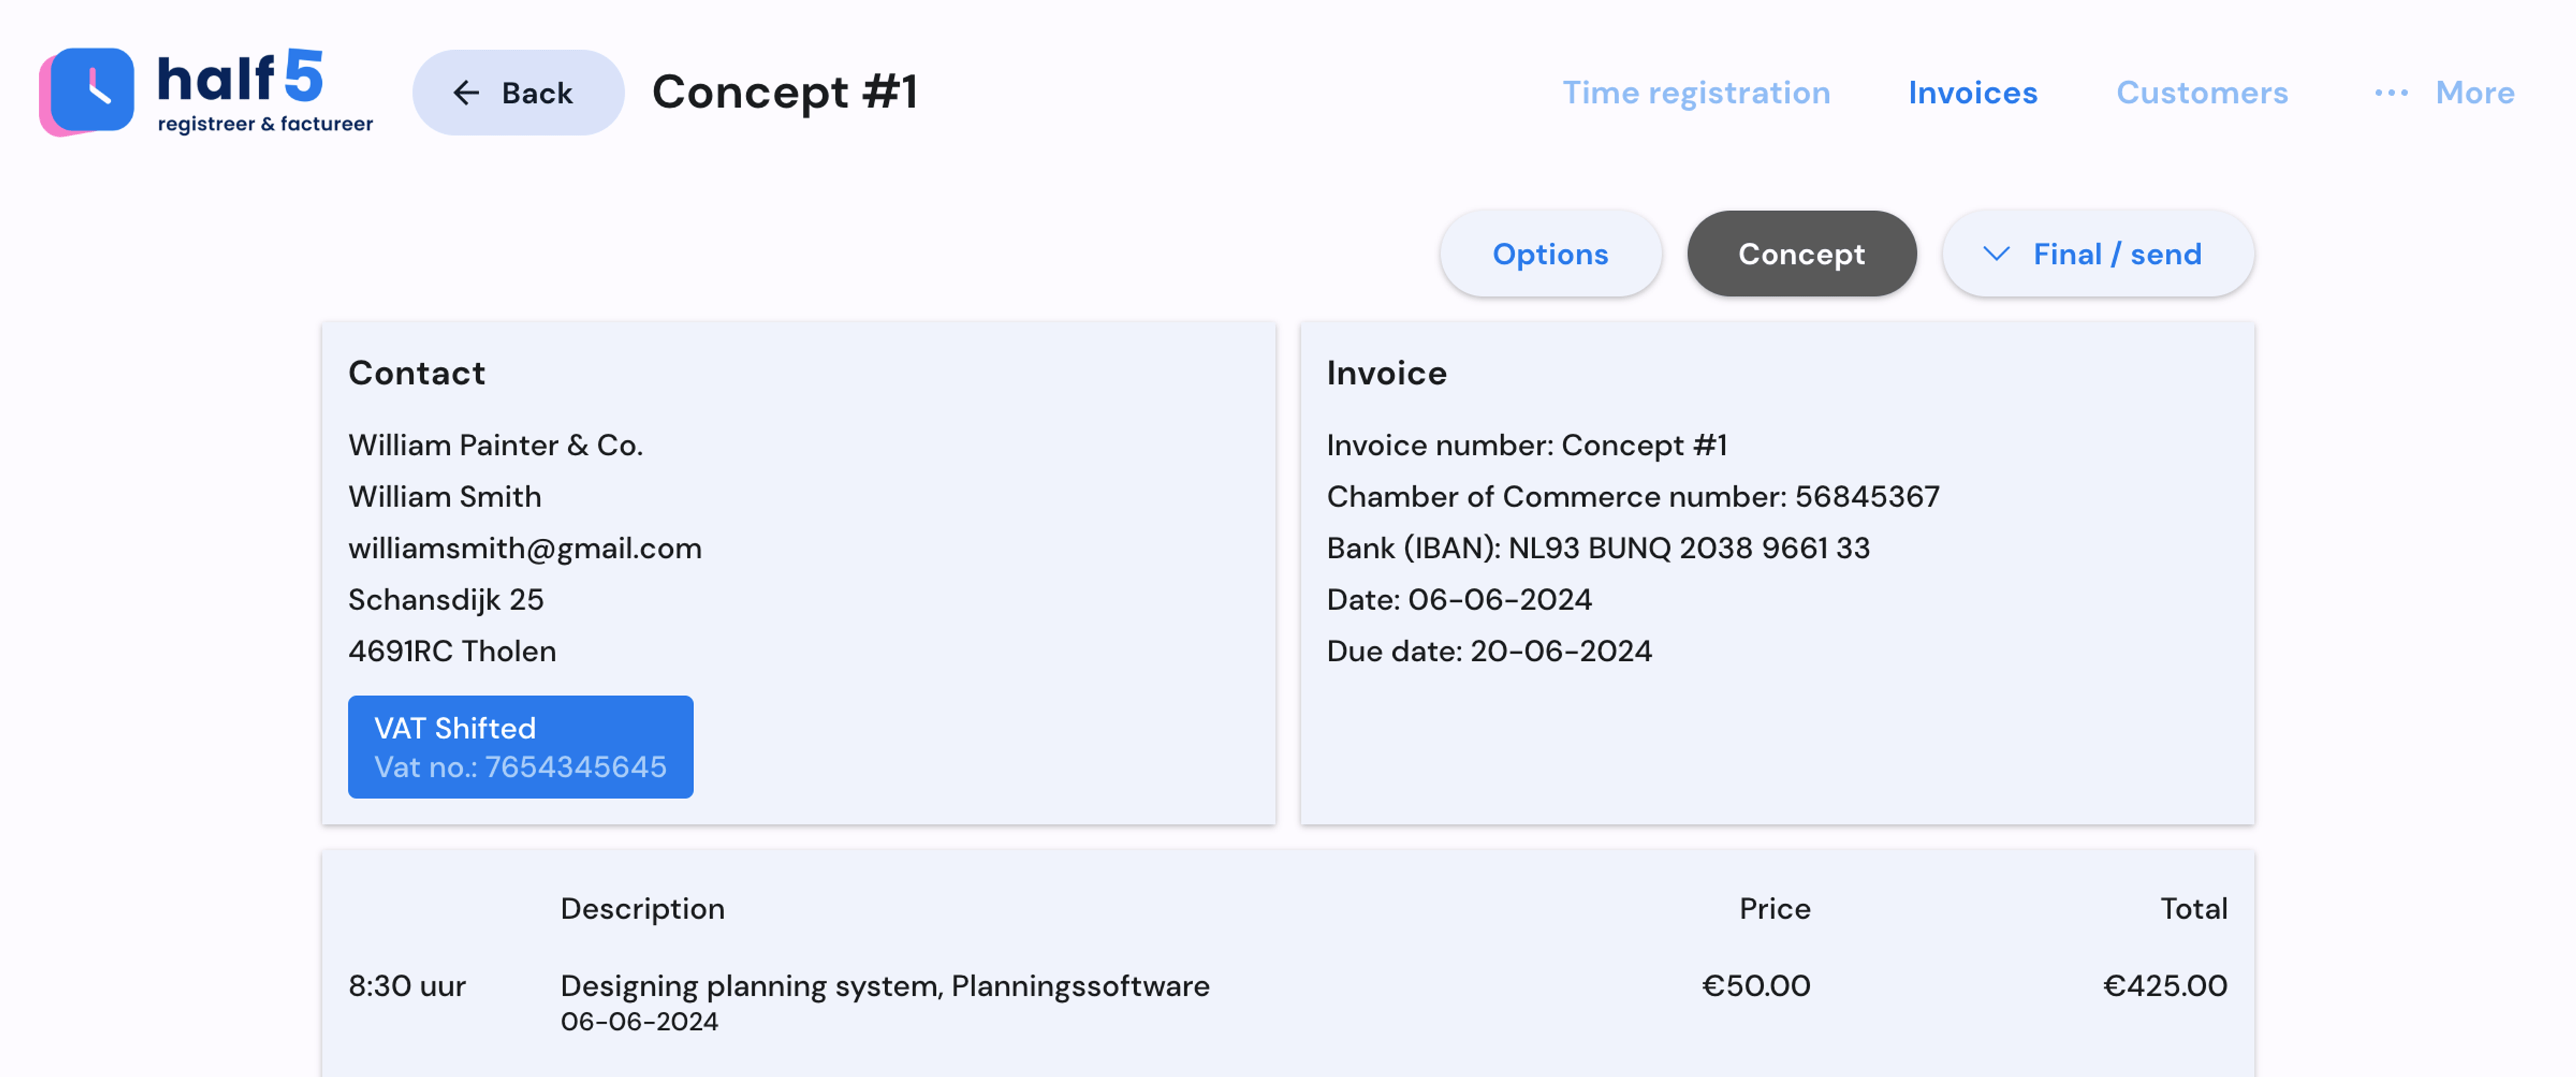Click the half5 clock logo icon
The height and width of the screenshot is (1077, 2576).
click(88, 91)
